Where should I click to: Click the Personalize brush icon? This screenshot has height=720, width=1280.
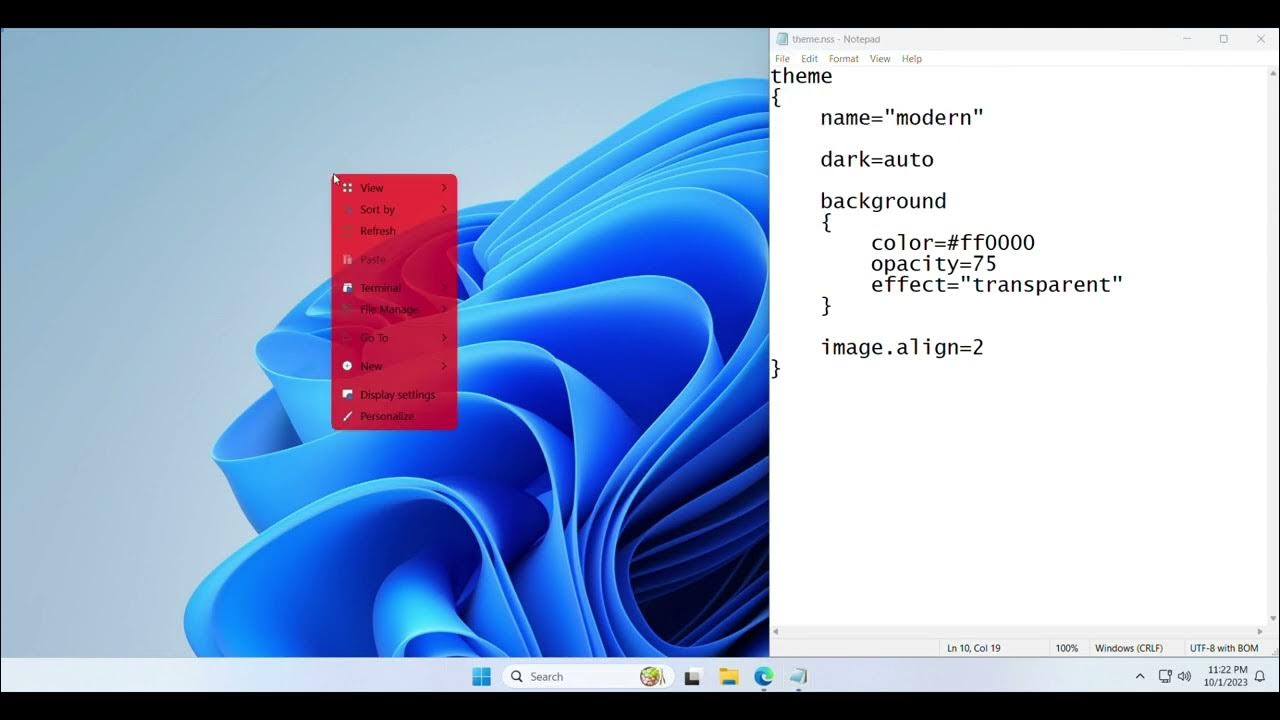[347, 416]
